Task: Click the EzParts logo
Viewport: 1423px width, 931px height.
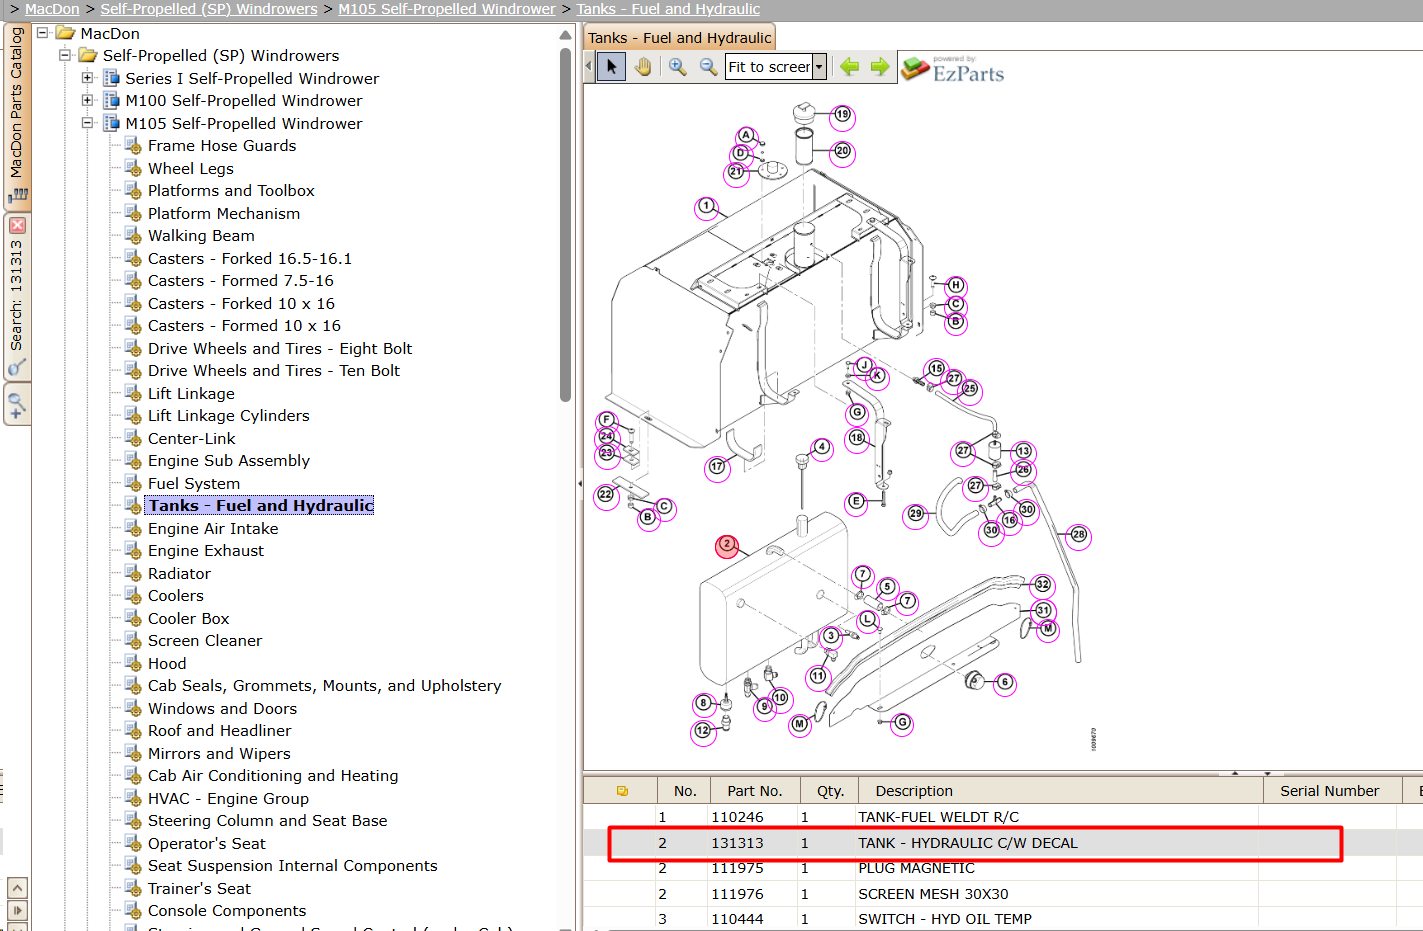Action: (953, 68)
